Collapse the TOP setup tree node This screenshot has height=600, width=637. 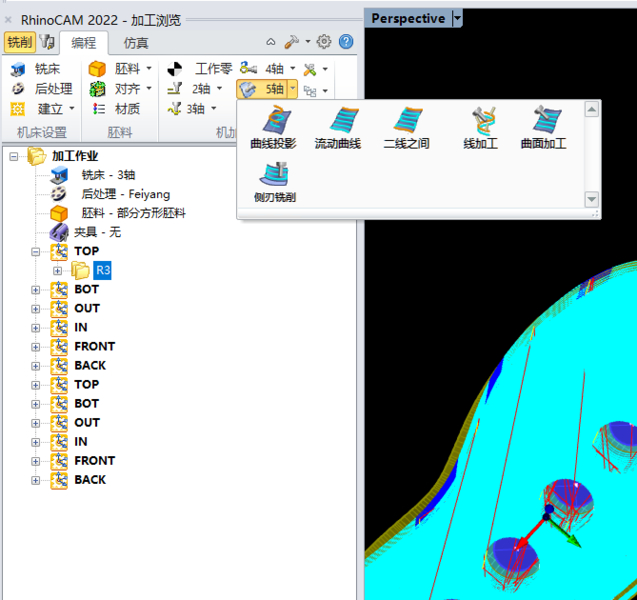(x=37, y=252)
